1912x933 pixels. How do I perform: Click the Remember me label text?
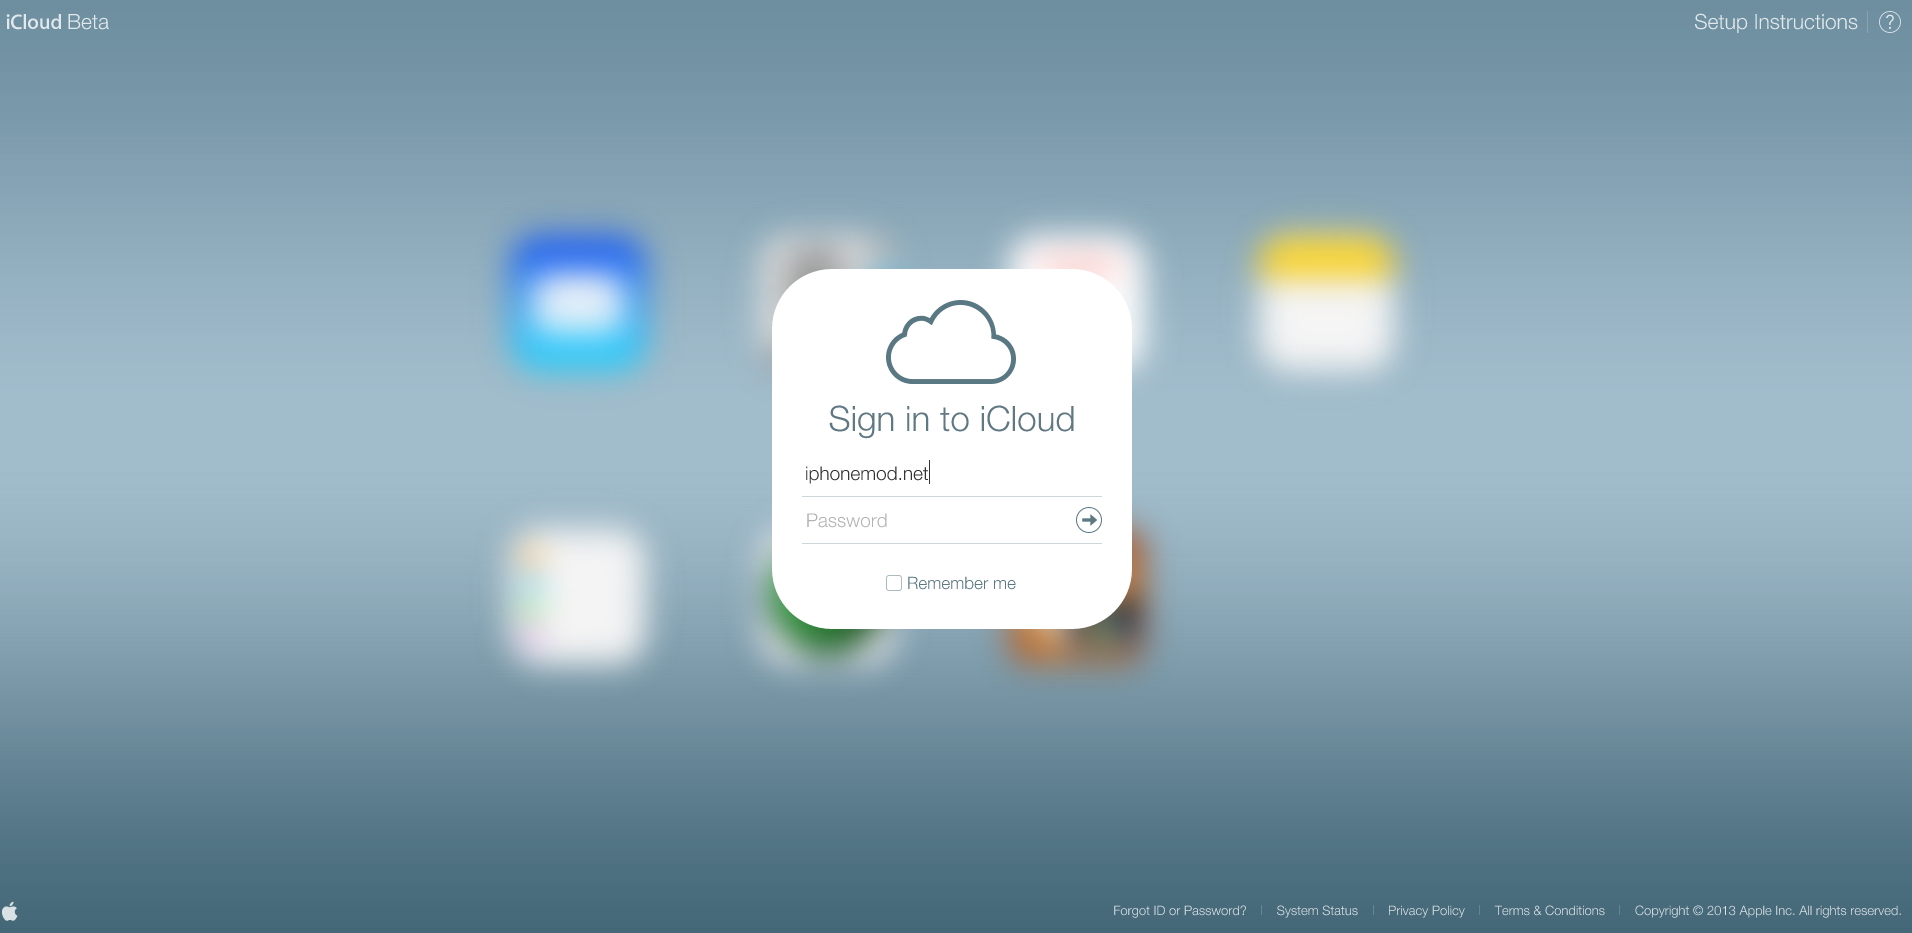point(961,583)
